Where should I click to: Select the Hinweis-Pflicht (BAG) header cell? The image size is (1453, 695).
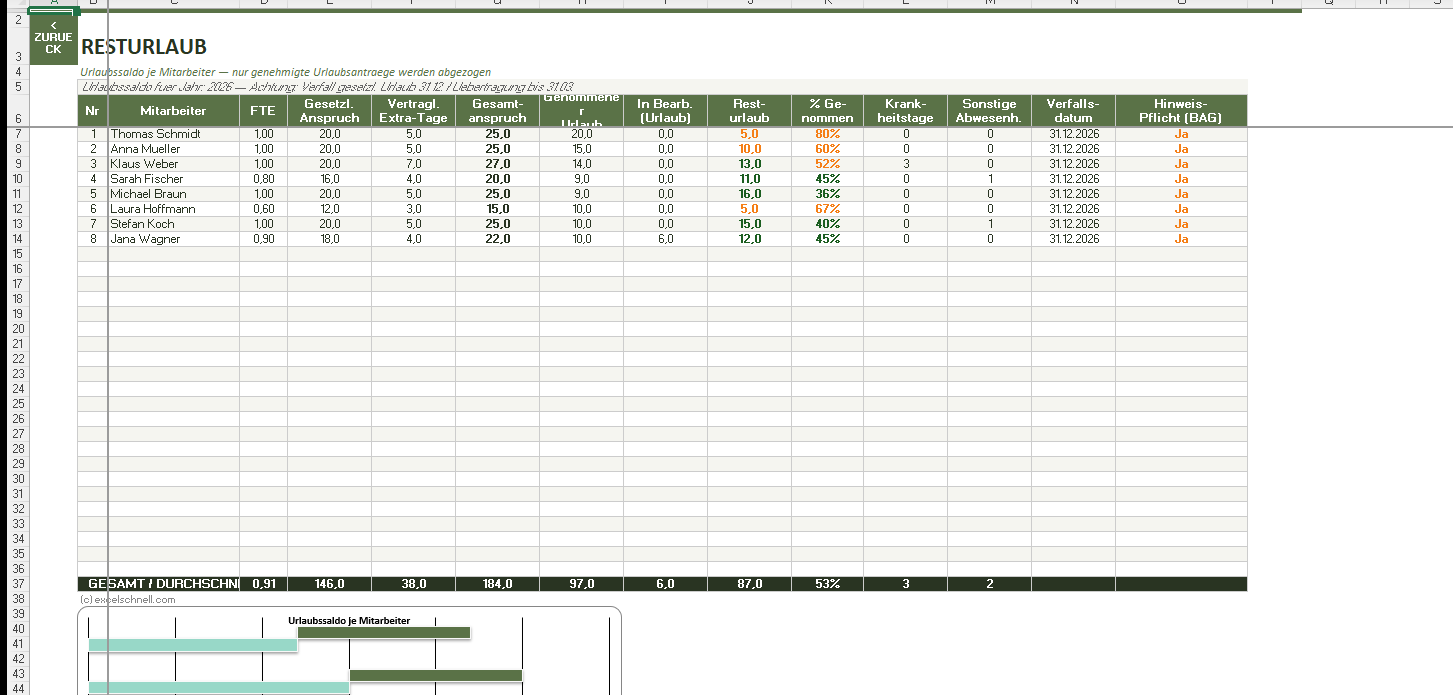pos(1180,110)
